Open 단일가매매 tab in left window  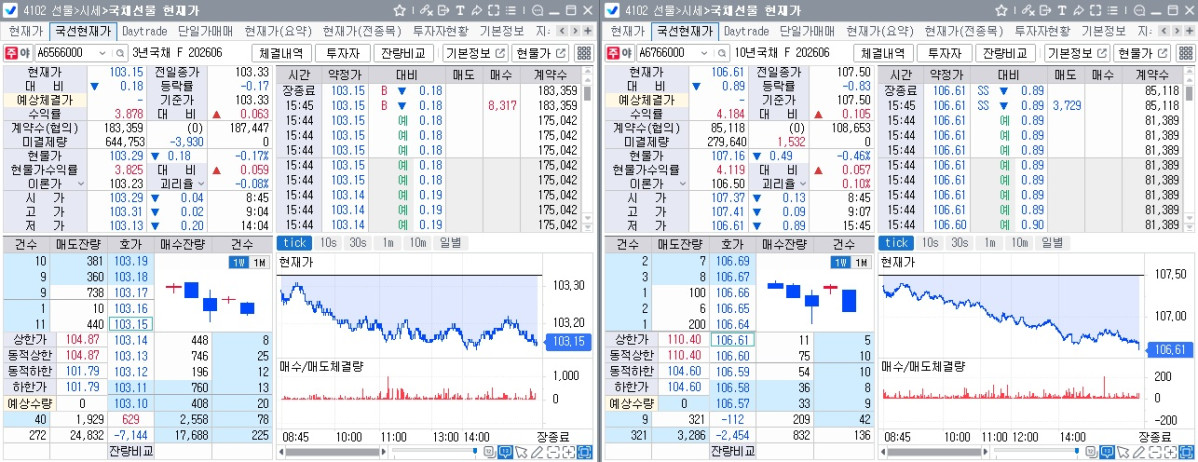206,31
